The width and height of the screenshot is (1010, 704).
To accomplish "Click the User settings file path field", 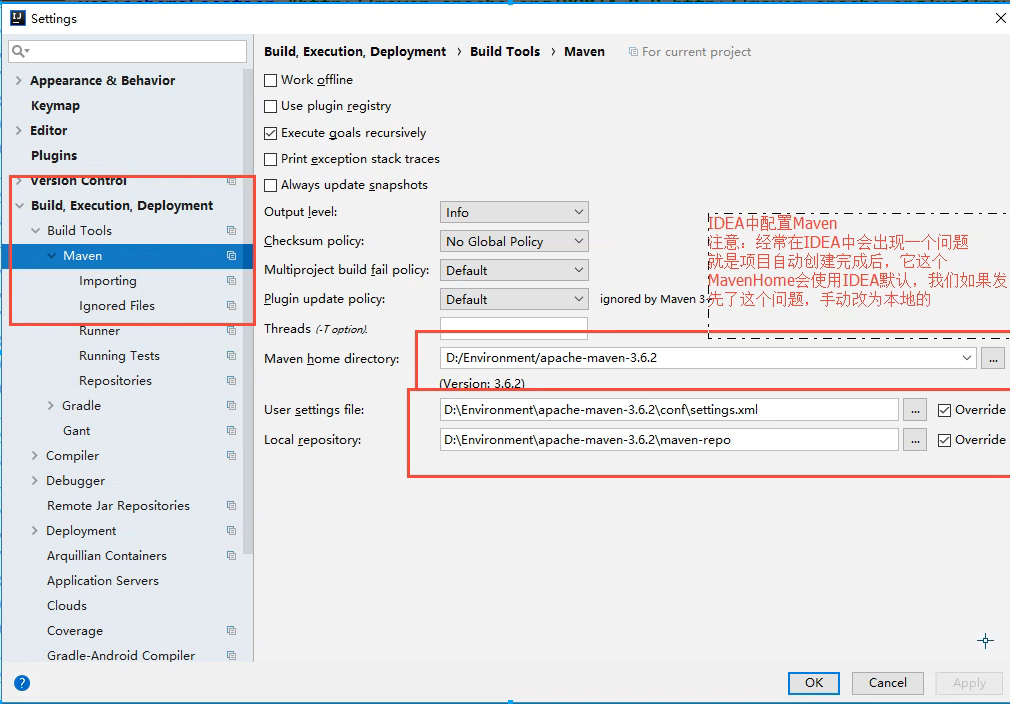I will coord(669,410).
